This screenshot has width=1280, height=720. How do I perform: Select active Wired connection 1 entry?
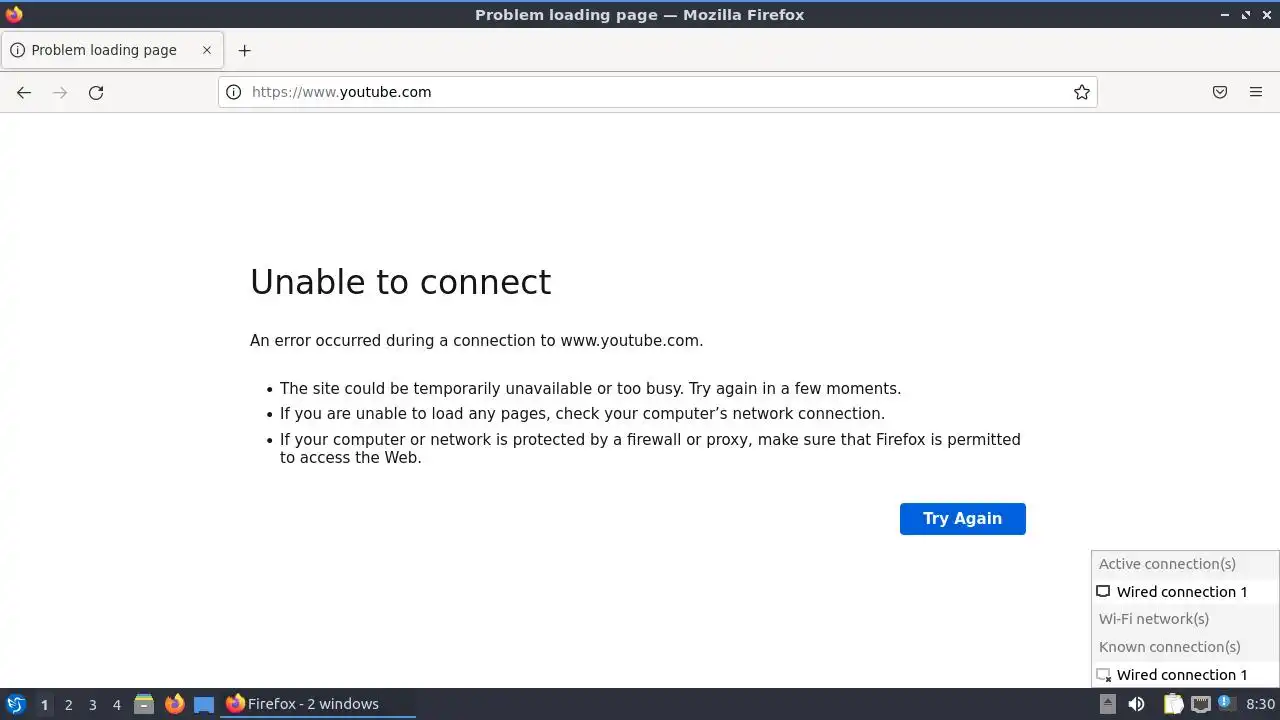1185,592
